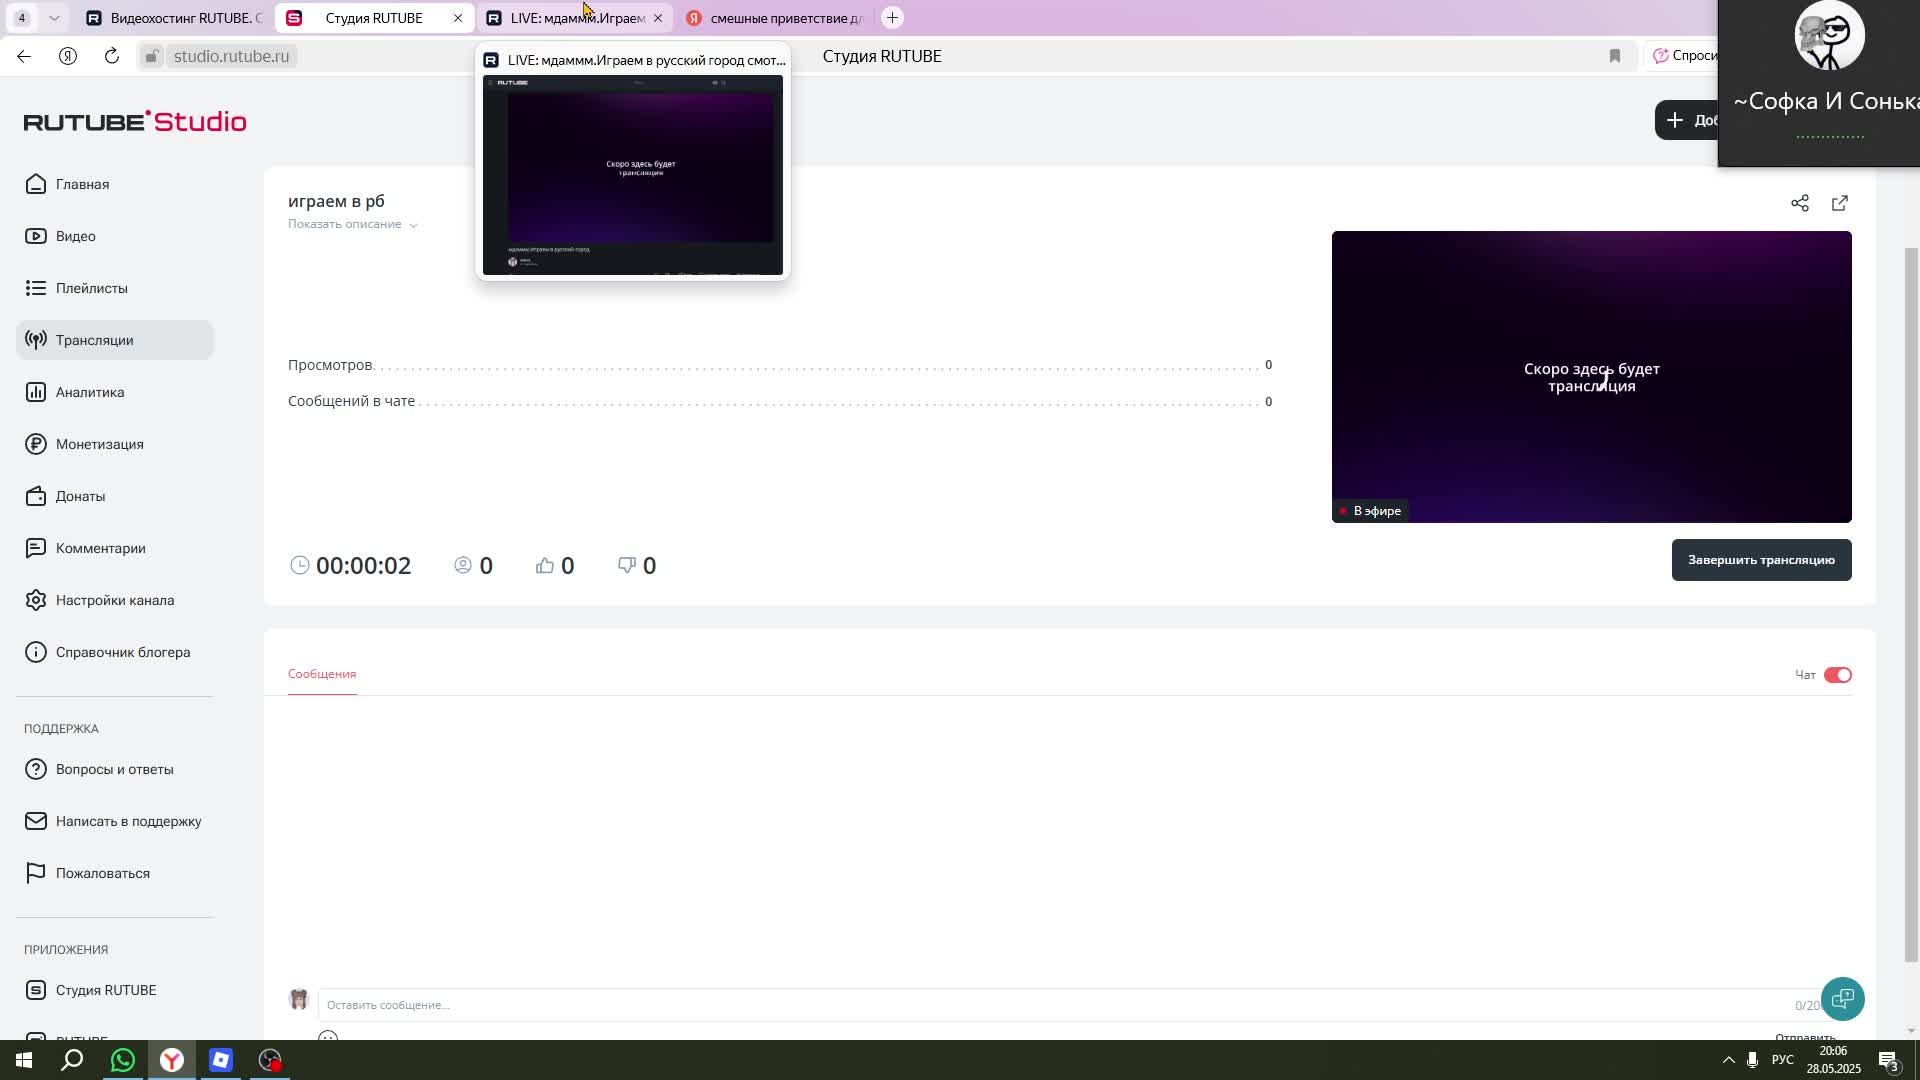Click the likes thumbs-up counter

click(555, 566)
